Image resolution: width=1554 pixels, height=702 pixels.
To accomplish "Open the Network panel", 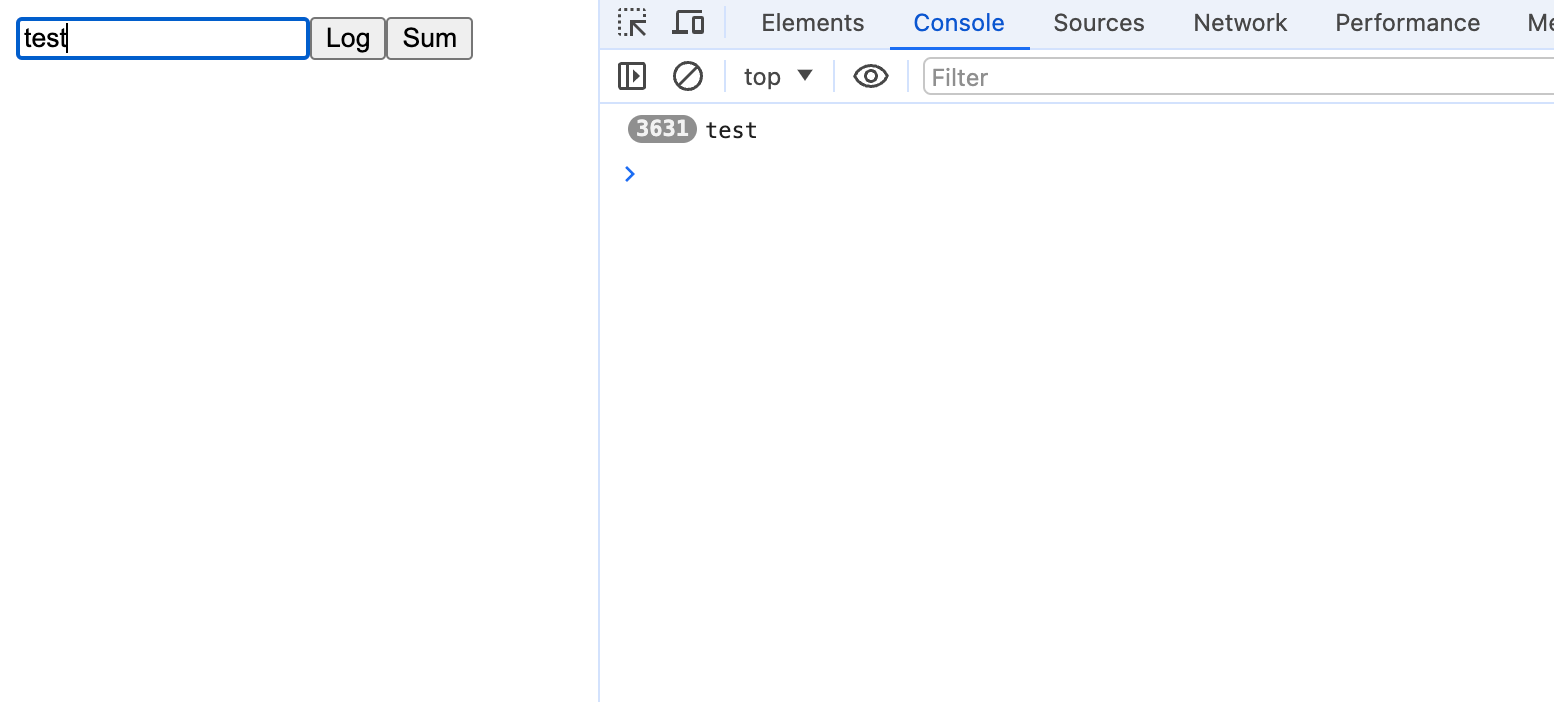I will (x=1239, y=22).
